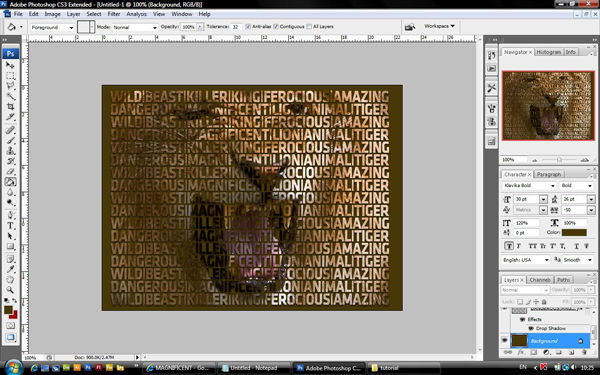
Task: Click the foreground color swatch in toolbox
Action: 8,310
